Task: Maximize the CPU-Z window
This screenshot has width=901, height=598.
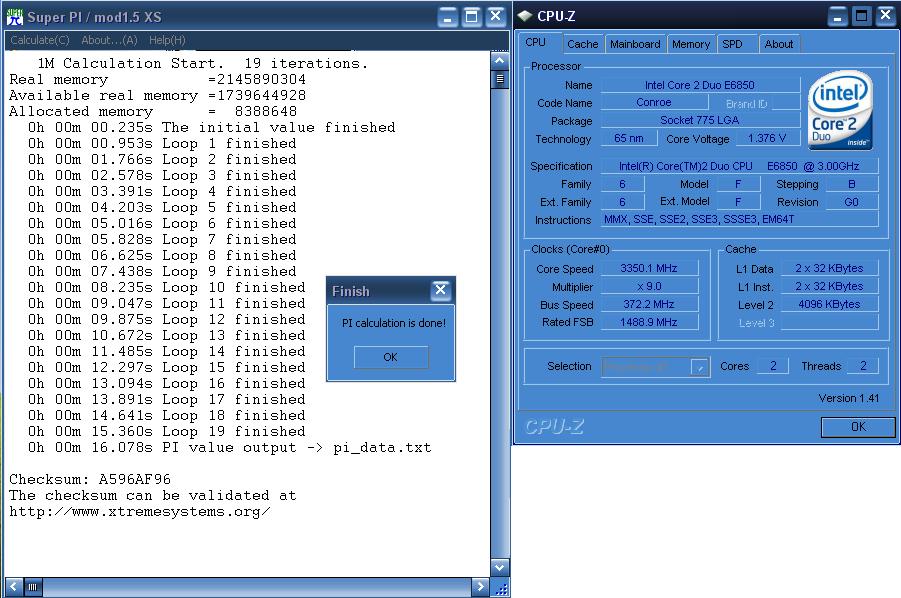Action: click(861, 16)
